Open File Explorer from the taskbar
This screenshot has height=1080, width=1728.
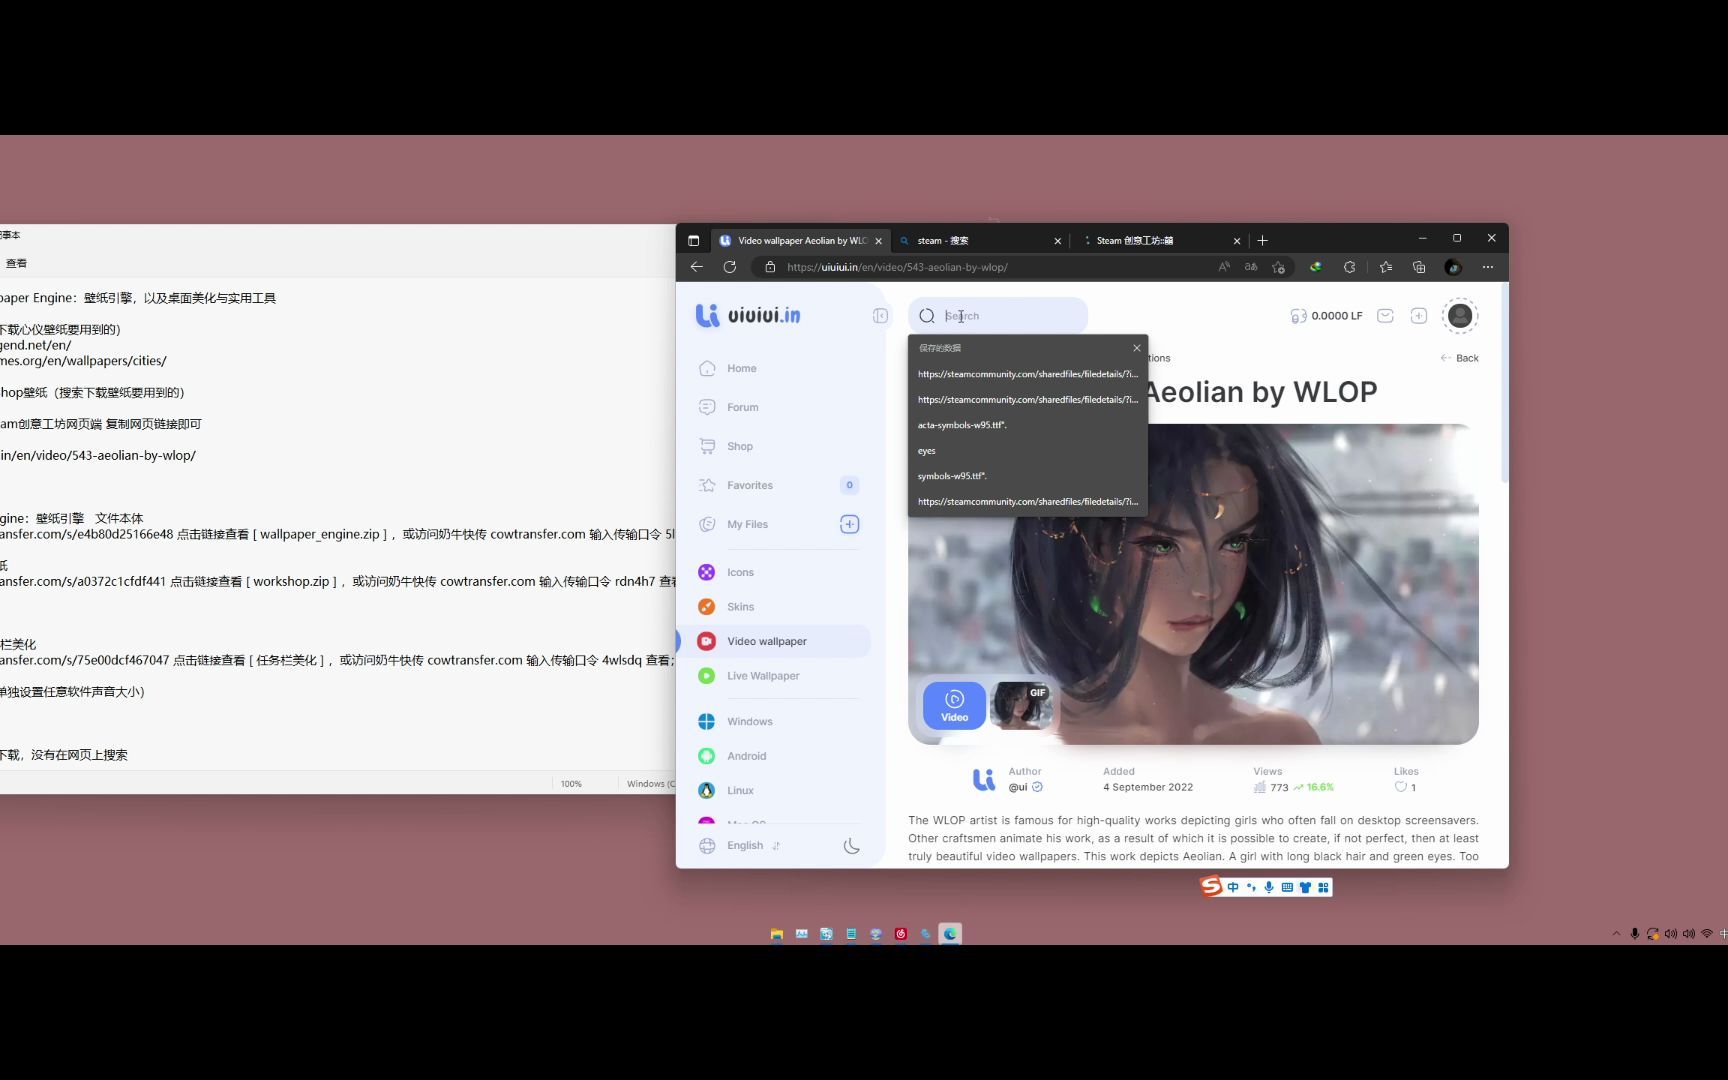point(777,934)
